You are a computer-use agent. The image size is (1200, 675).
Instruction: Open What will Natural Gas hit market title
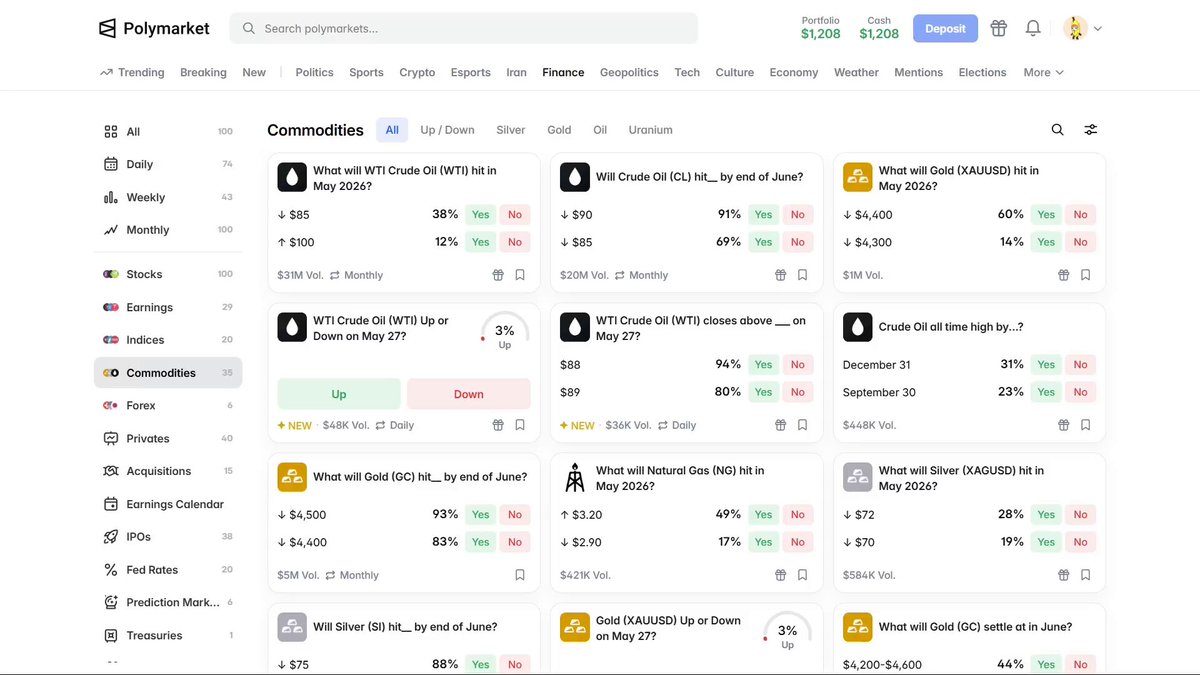coord(680,478)
